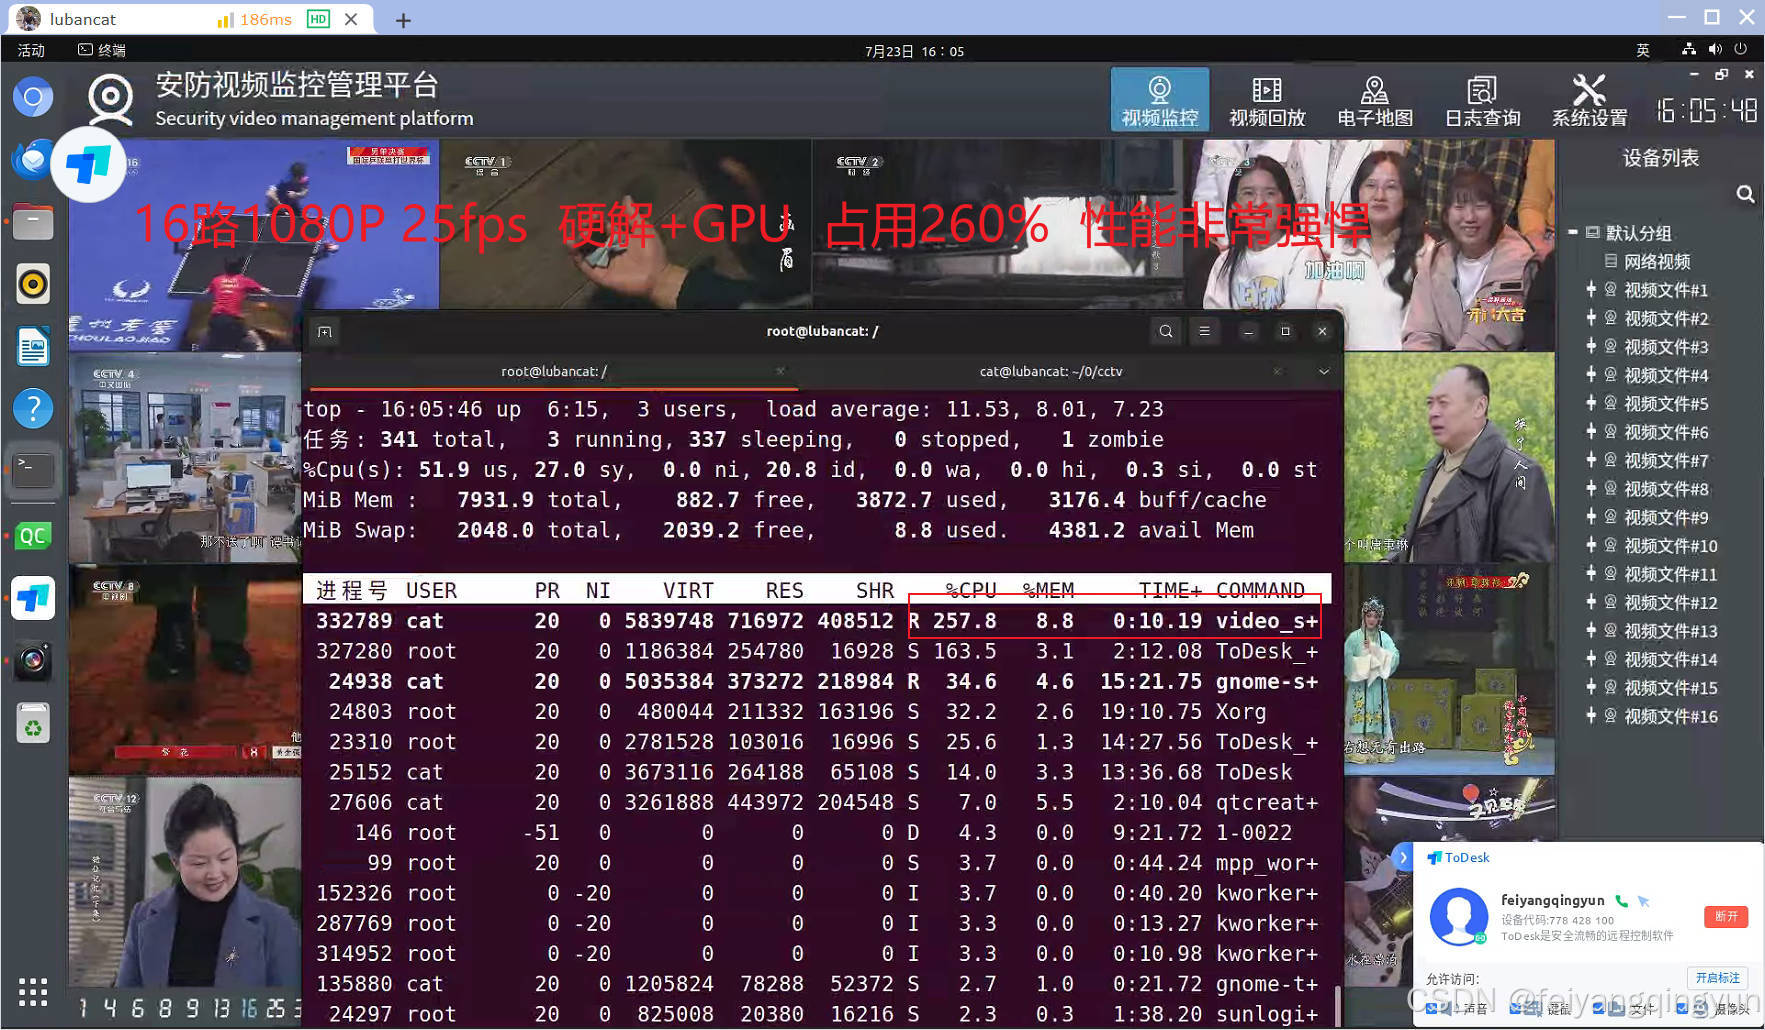Click the search icon in terminal title bar
The height and width of the screenshot is (1030, 1765).
click(1166, 331)
